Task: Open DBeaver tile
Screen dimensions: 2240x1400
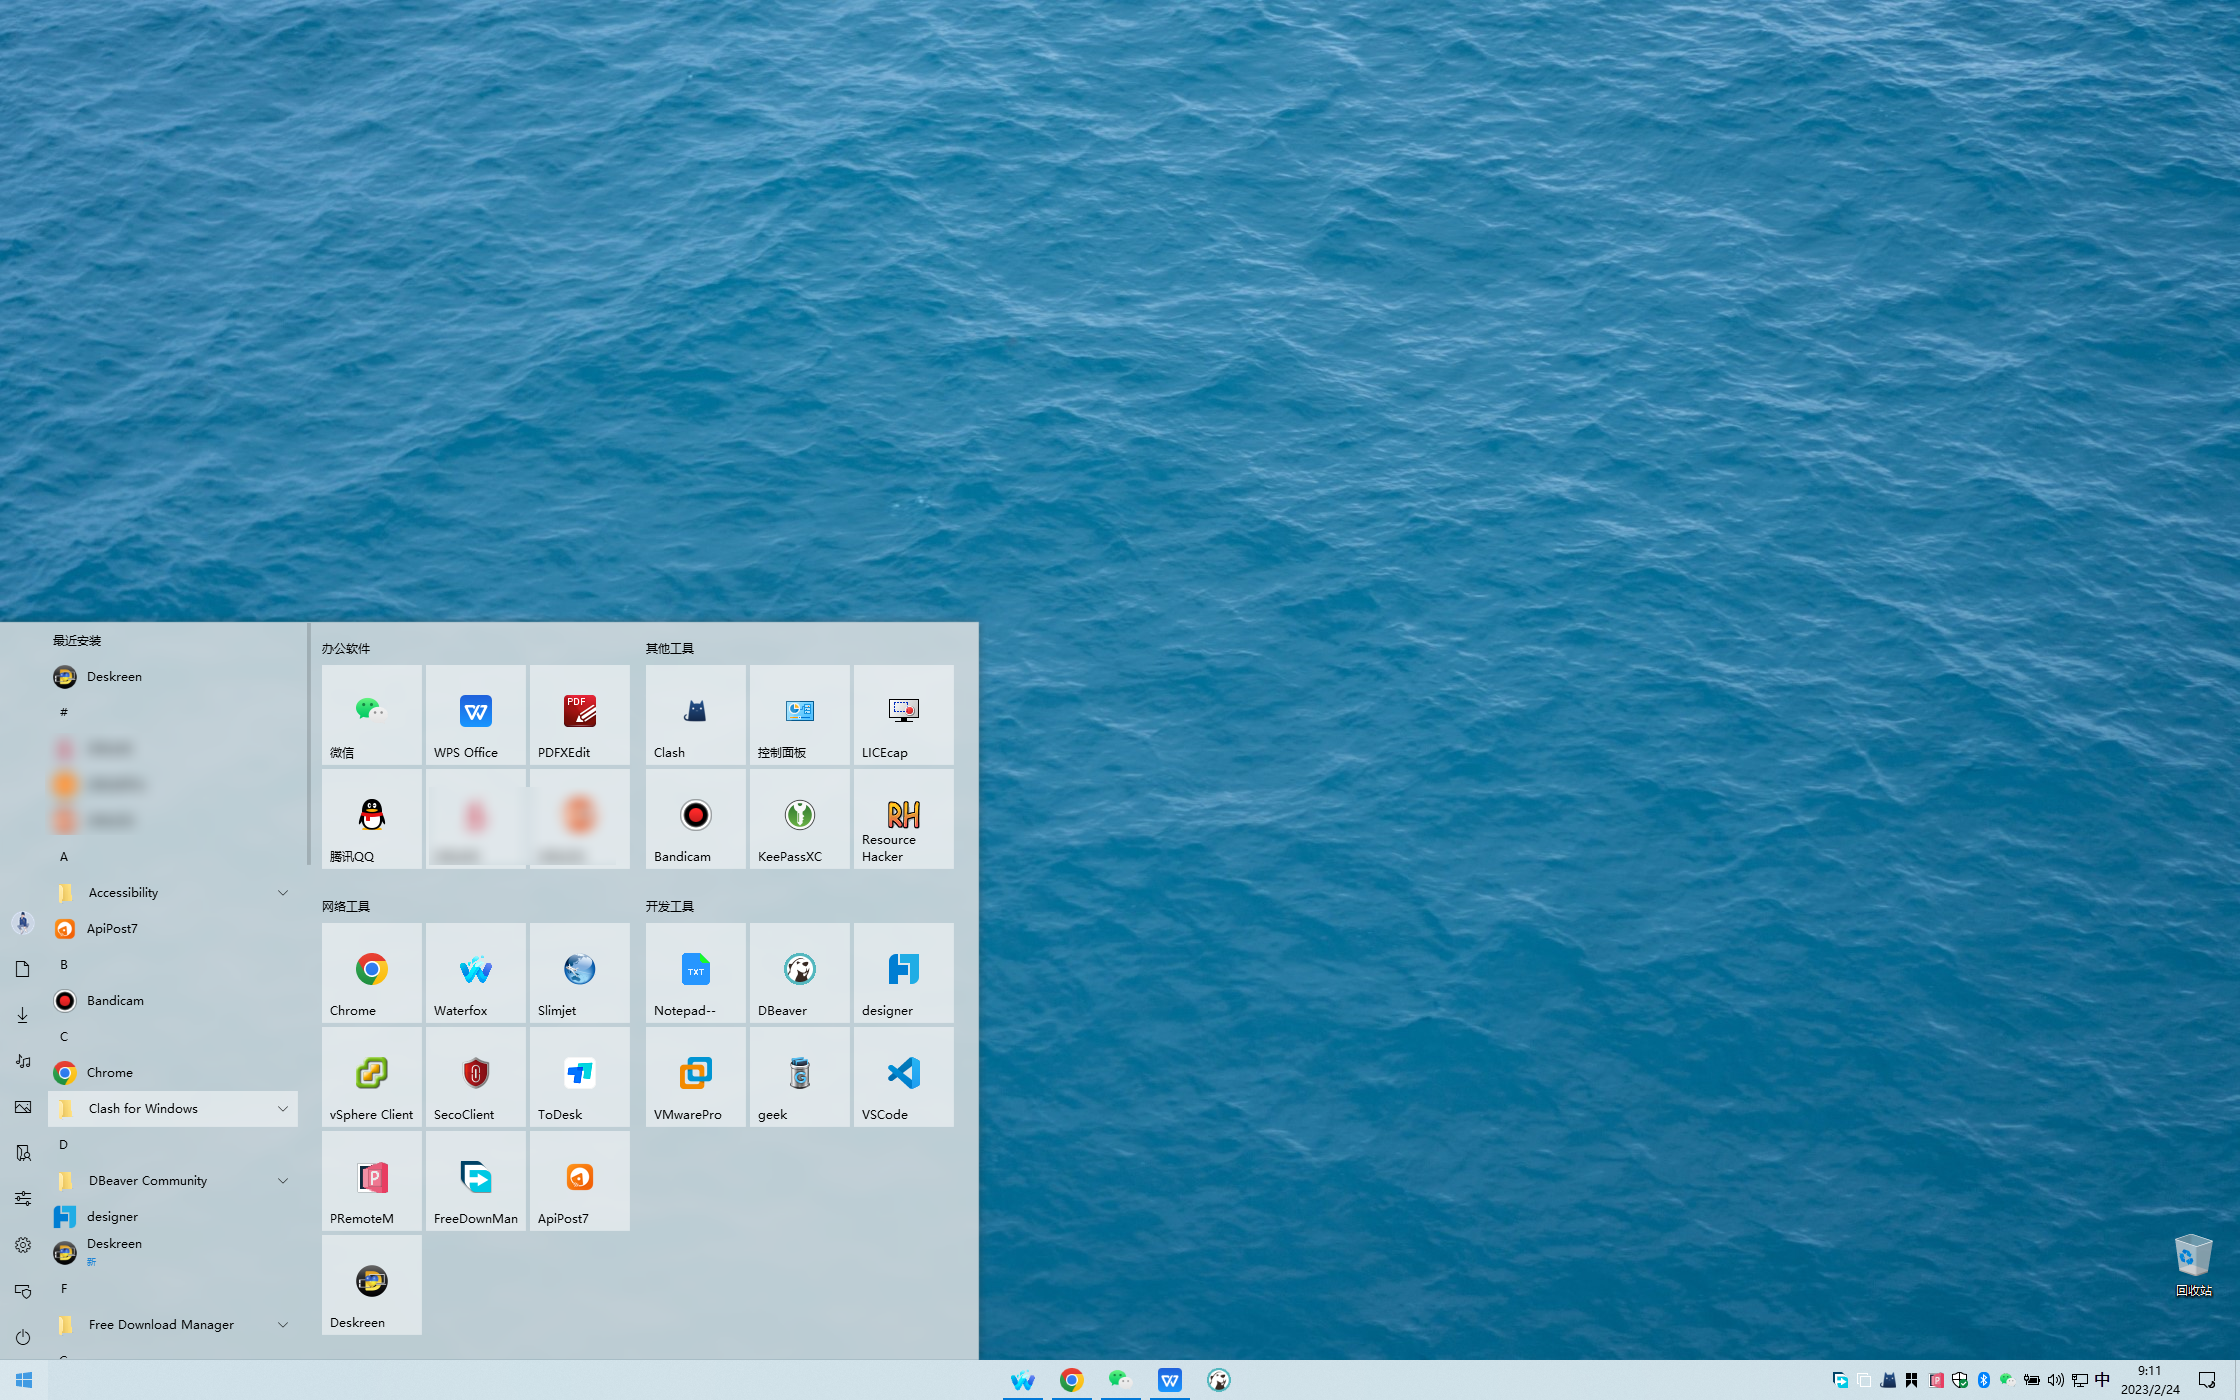Action: pos(799,974)
